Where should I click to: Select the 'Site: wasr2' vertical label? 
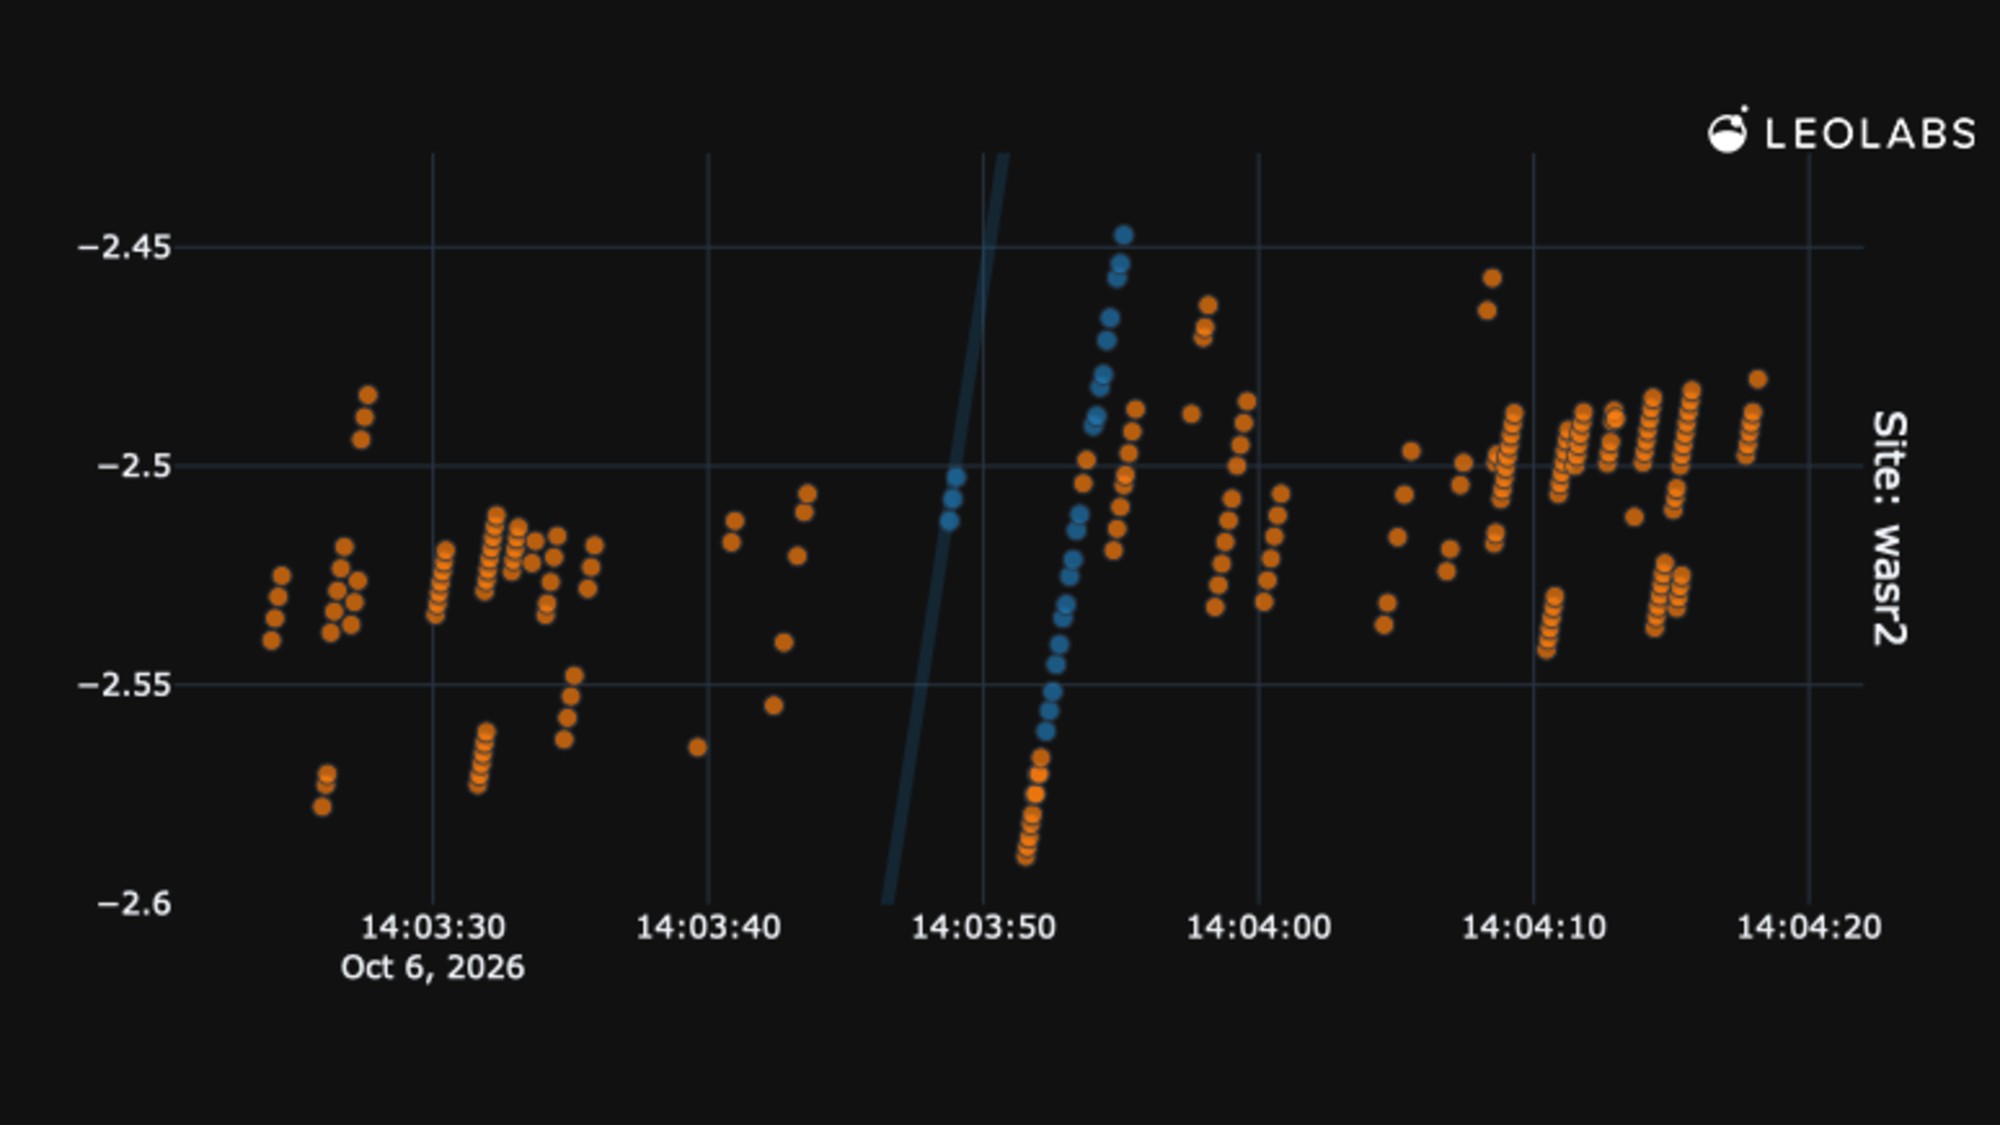click(1889, 528)
